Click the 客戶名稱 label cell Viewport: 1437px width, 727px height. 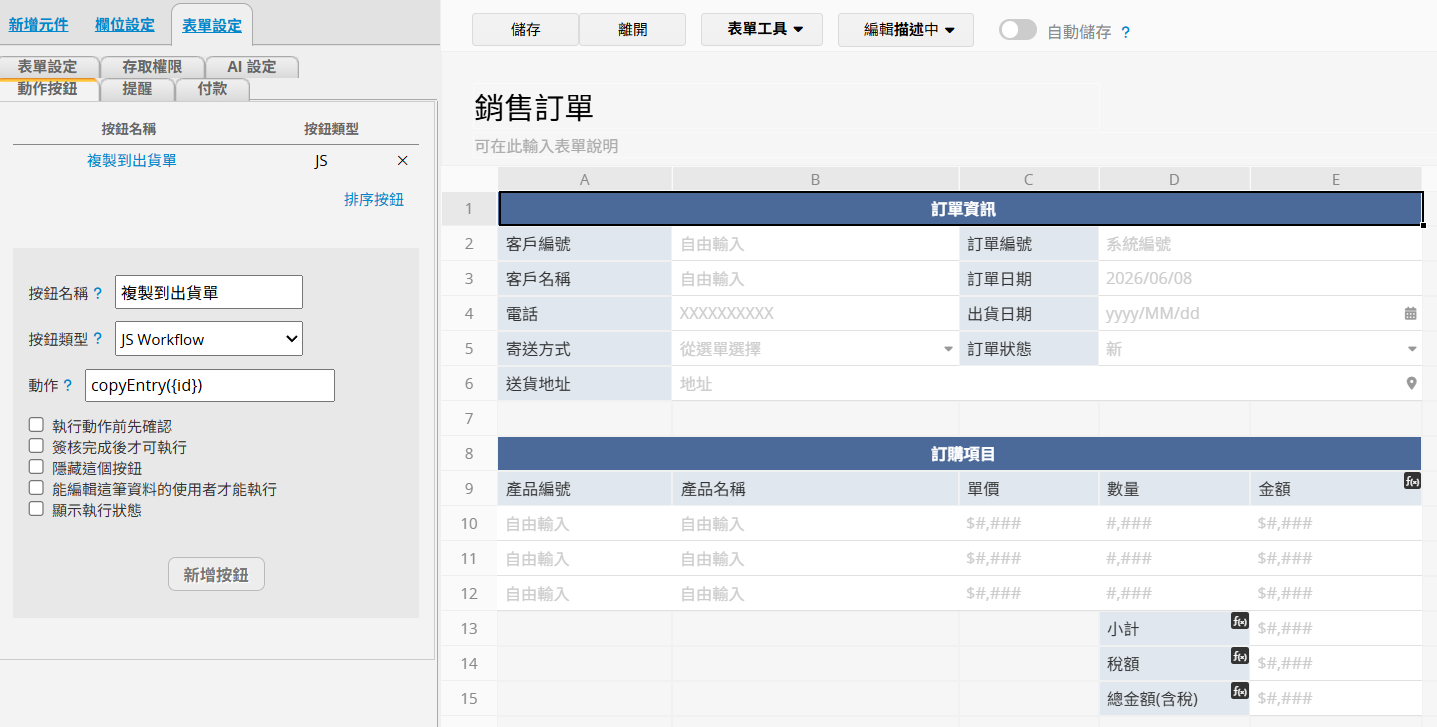(585, 279)
